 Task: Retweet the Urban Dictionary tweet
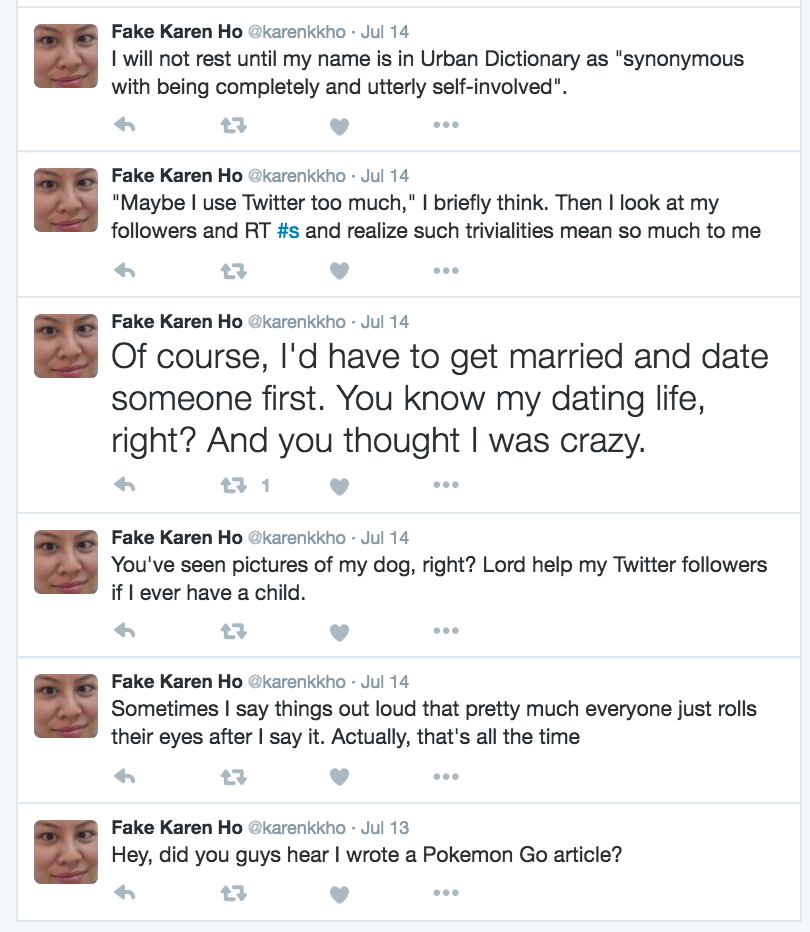point(233,125)
